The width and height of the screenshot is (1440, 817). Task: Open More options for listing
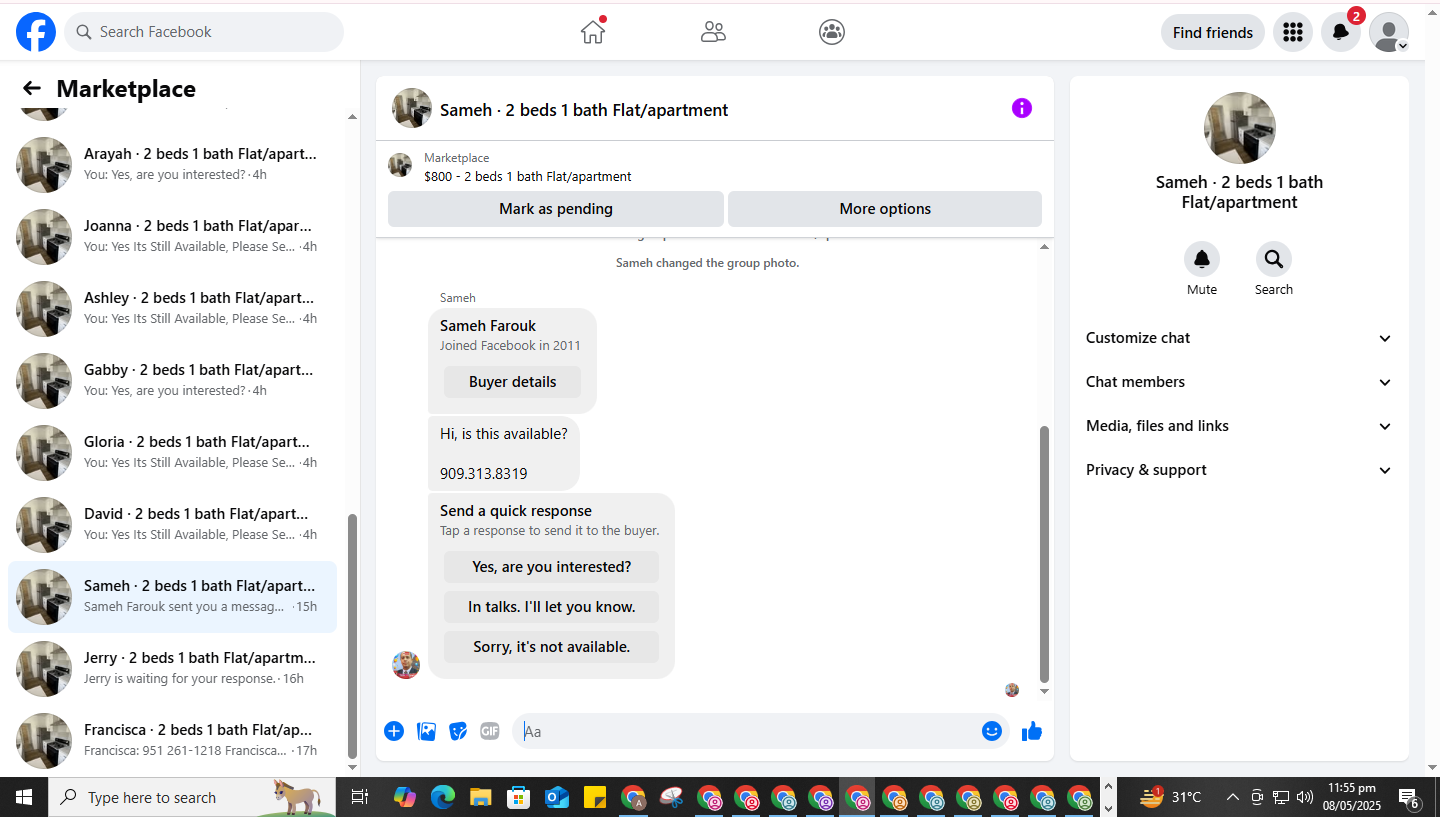coord(885,209)
